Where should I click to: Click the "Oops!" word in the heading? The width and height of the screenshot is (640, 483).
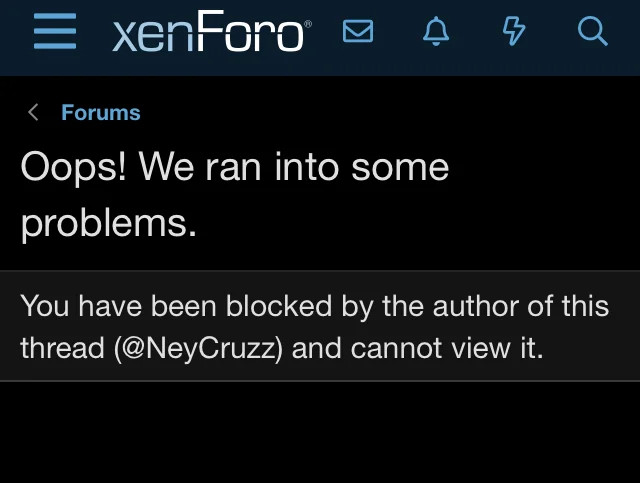pos(73,167)
